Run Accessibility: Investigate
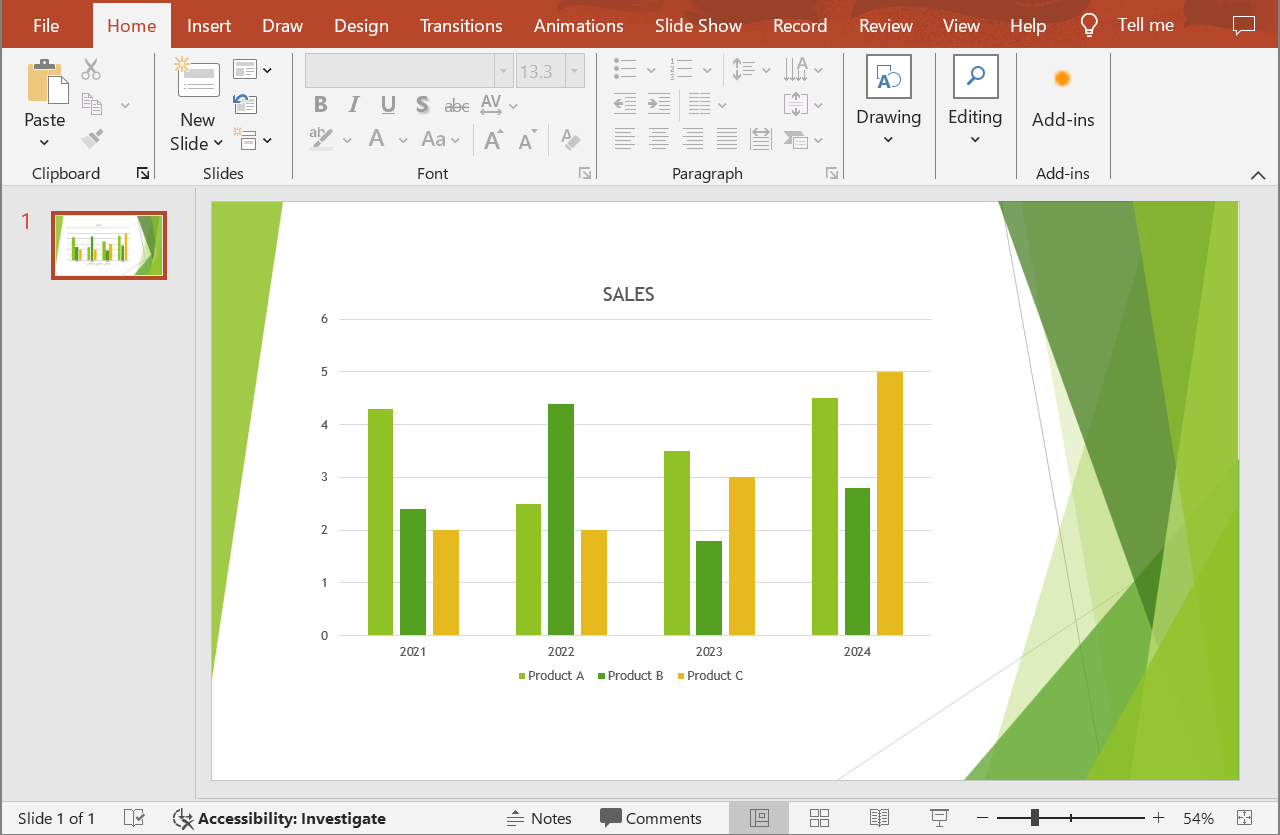The image size is (1280, 835). (x=280, y=818)
